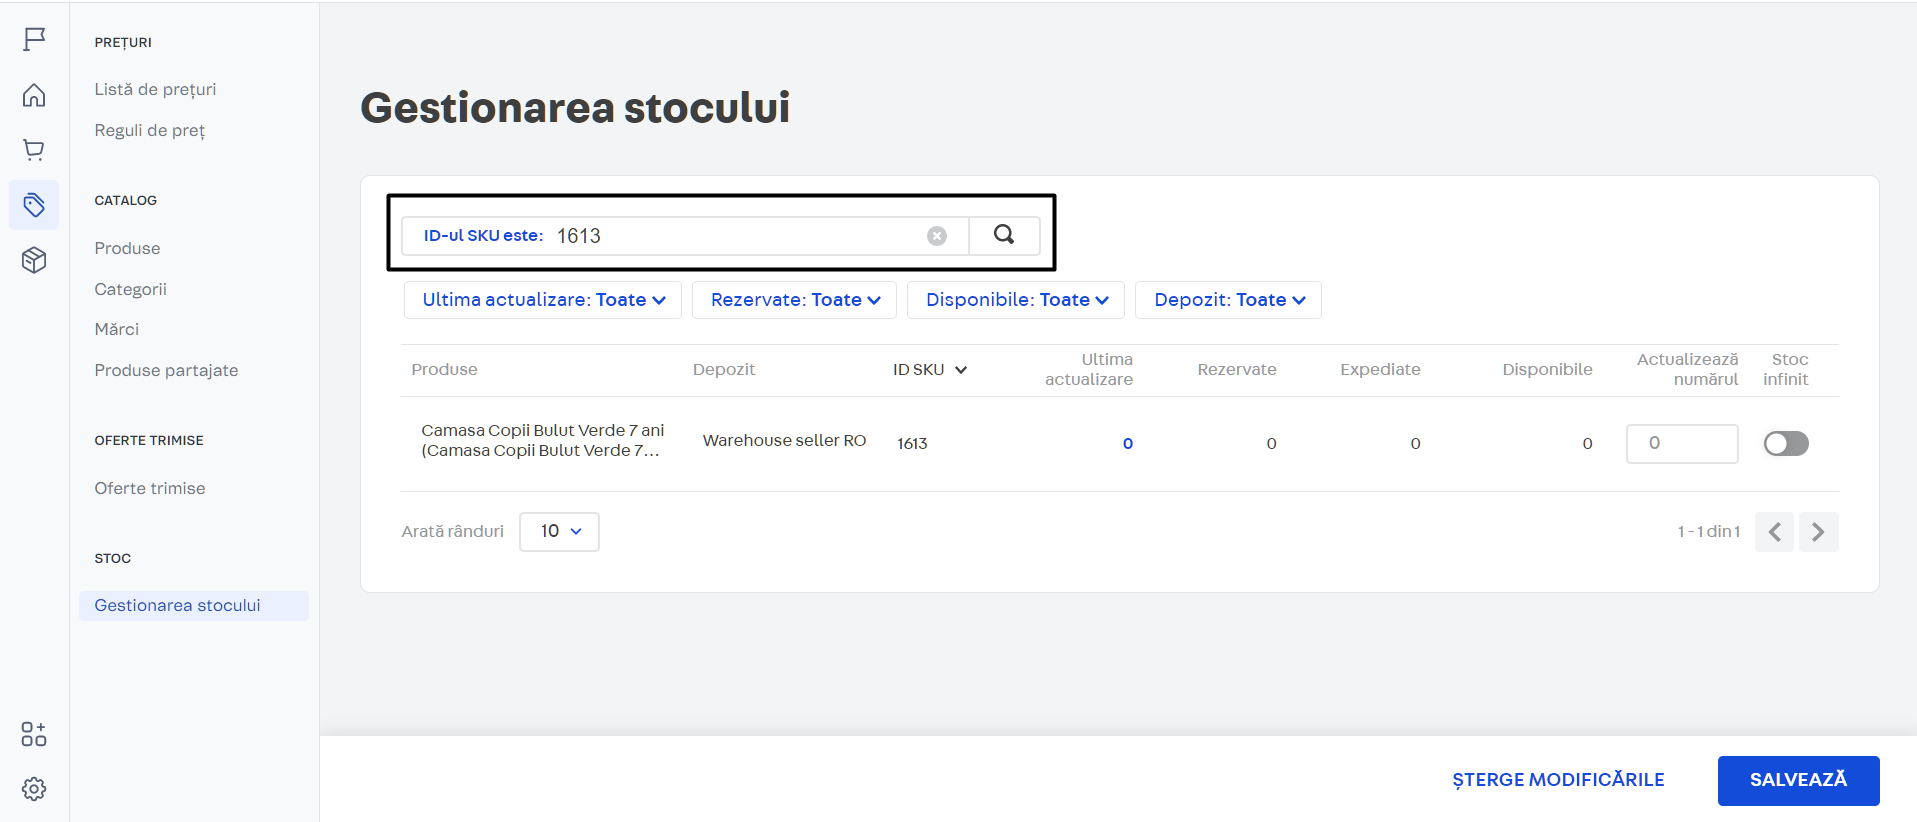Open the home icon in the sidebar

[34, 95]
